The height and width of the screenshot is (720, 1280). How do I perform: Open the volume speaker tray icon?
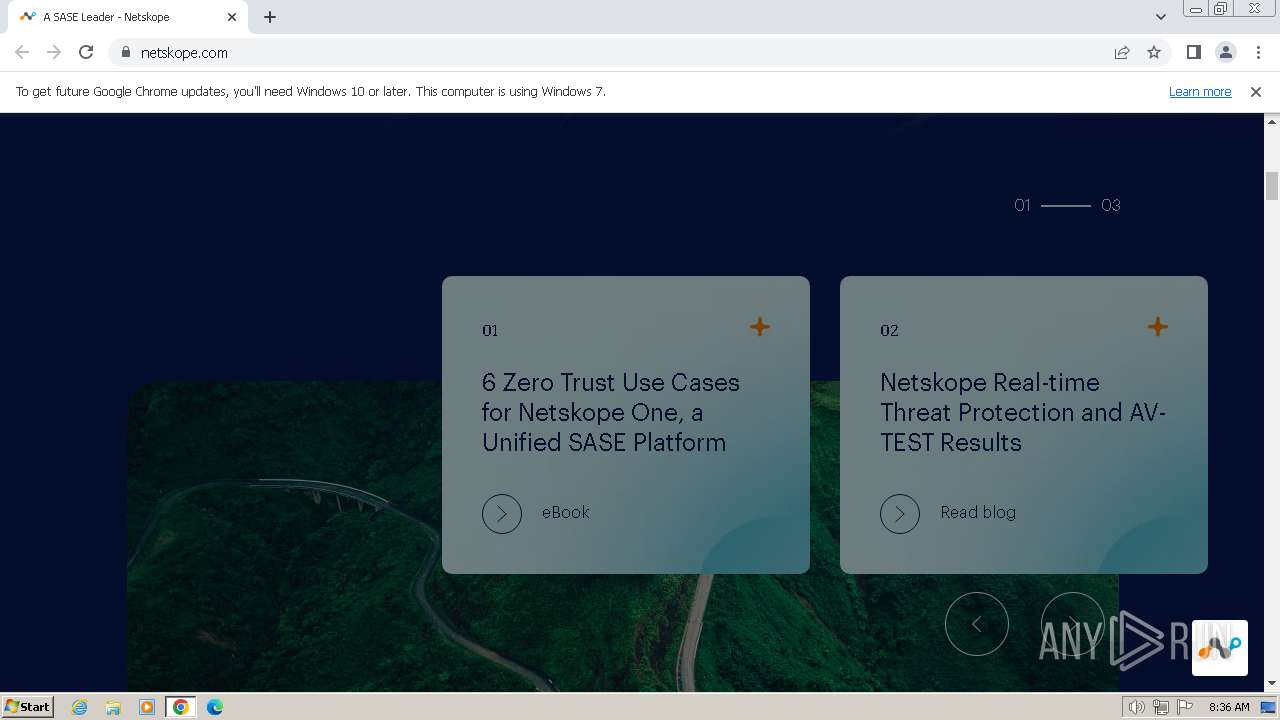tap(1137, 707)
